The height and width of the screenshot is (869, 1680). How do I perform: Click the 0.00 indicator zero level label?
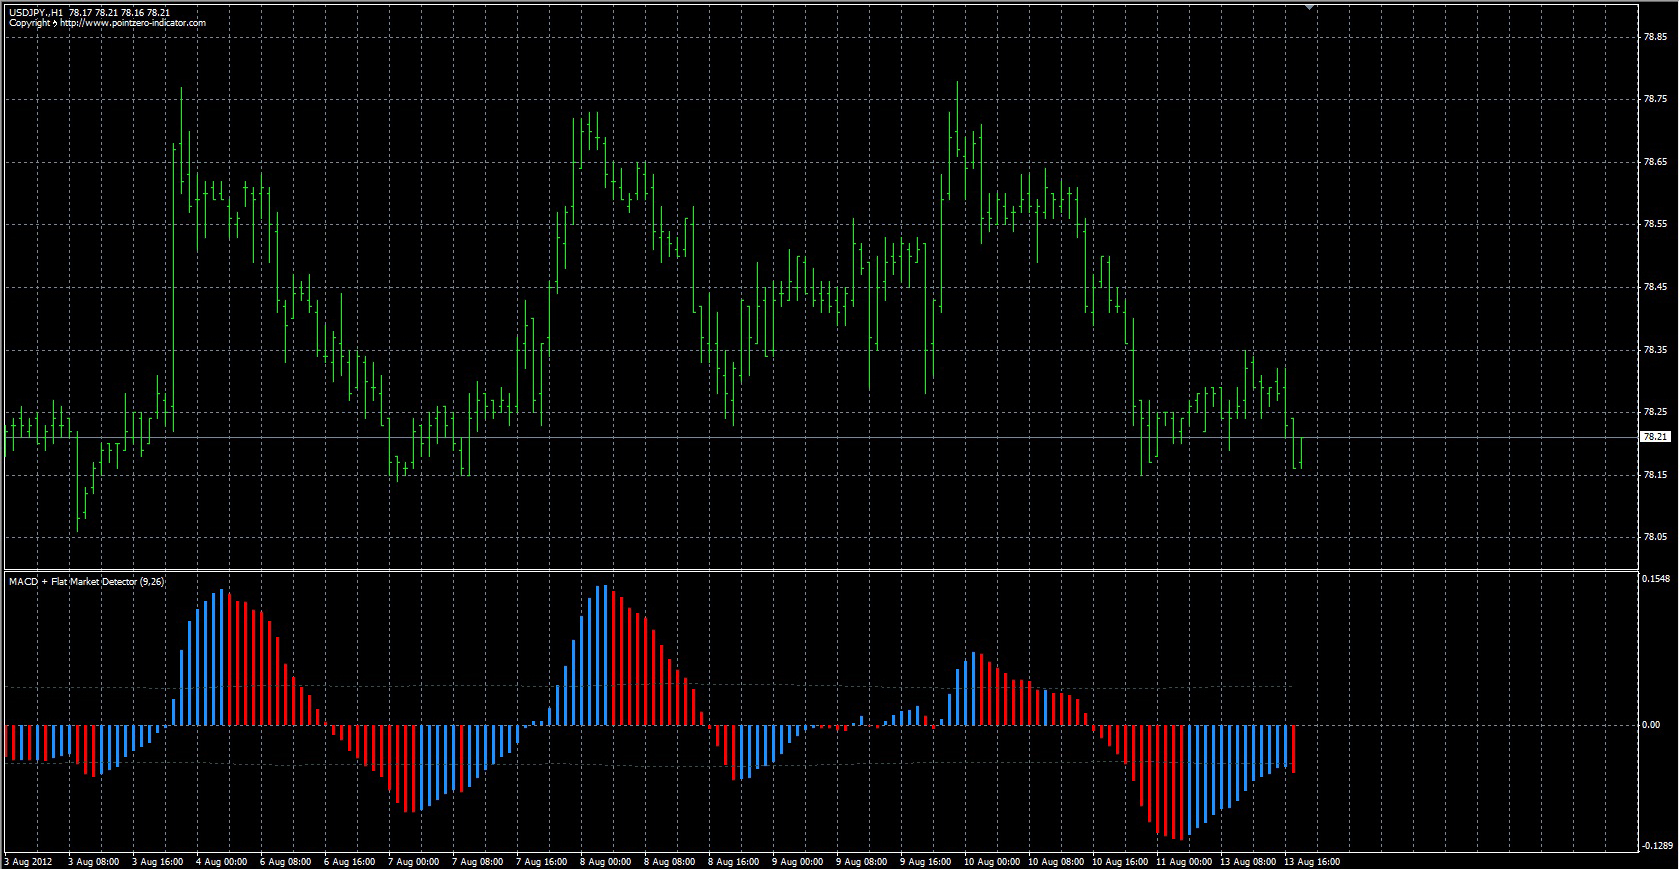(1651, 725)
